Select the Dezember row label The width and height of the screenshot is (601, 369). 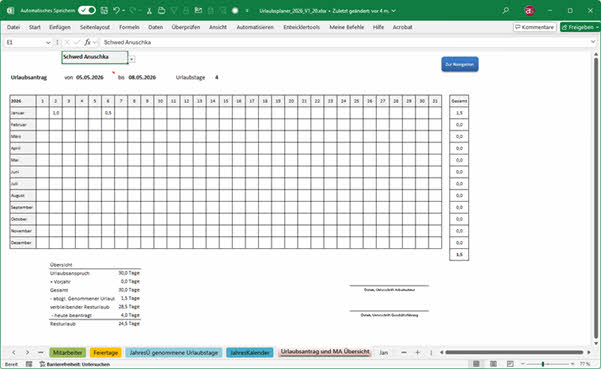click(23, 243)
